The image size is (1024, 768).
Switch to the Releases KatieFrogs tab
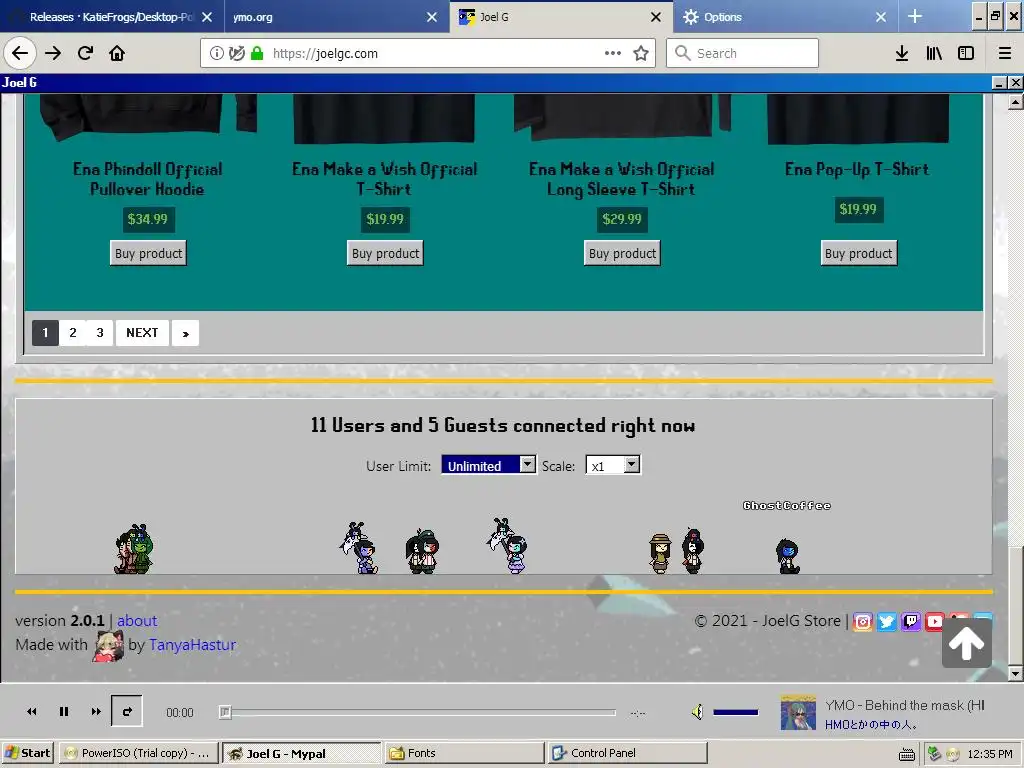click(x=111, y=17)
